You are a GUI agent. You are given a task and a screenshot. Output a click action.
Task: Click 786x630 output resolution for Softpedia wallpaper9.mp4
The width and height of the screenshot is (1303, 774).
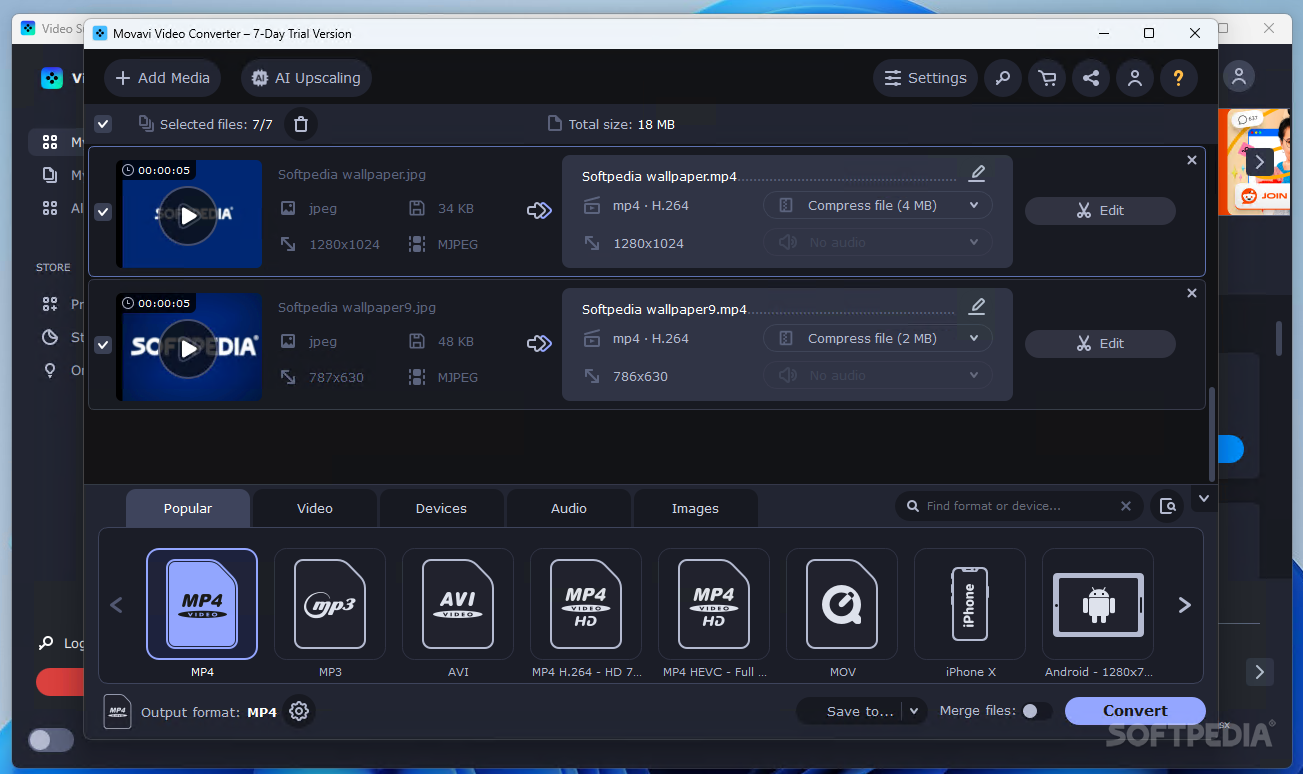point(640,376)
